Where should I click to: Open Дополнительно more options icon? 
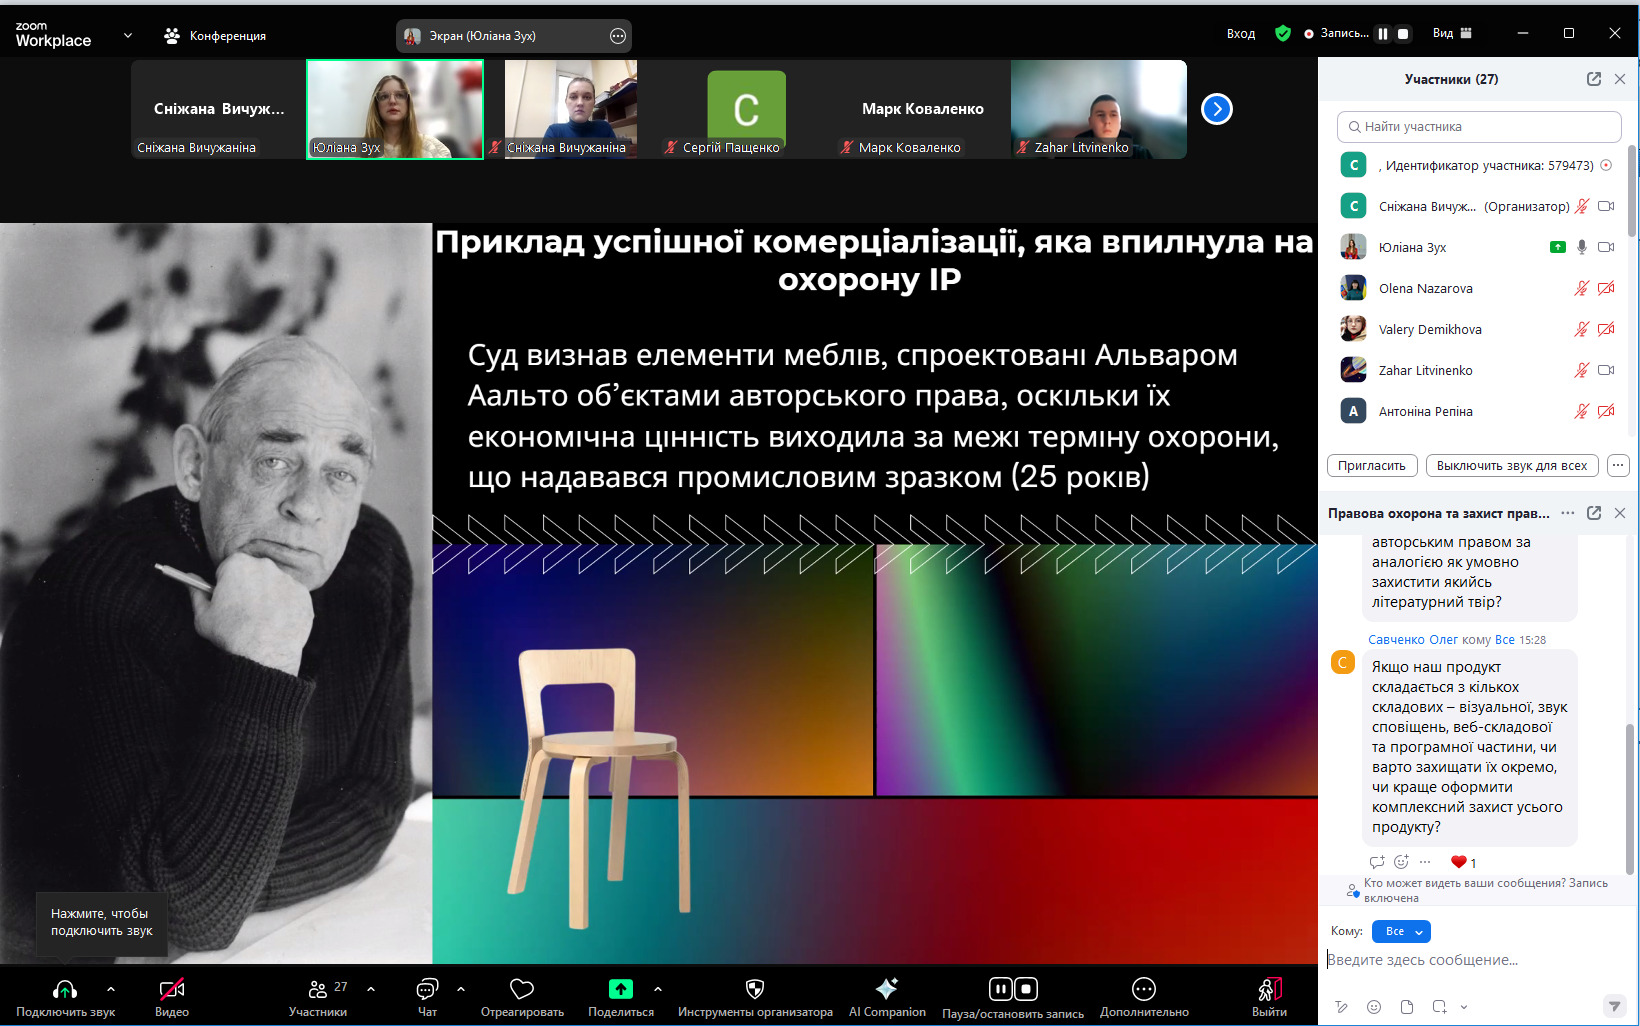1144,990
